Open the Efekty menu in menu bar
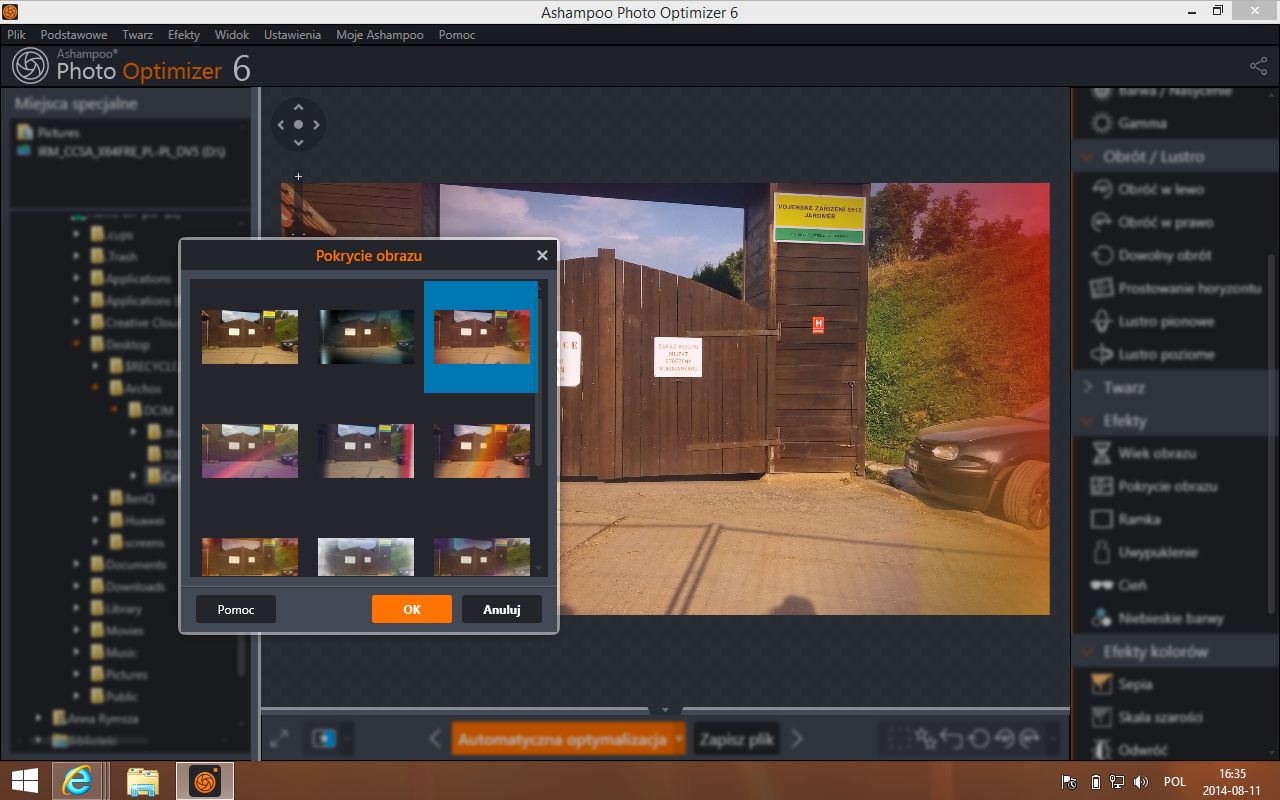 coord(184,34)
